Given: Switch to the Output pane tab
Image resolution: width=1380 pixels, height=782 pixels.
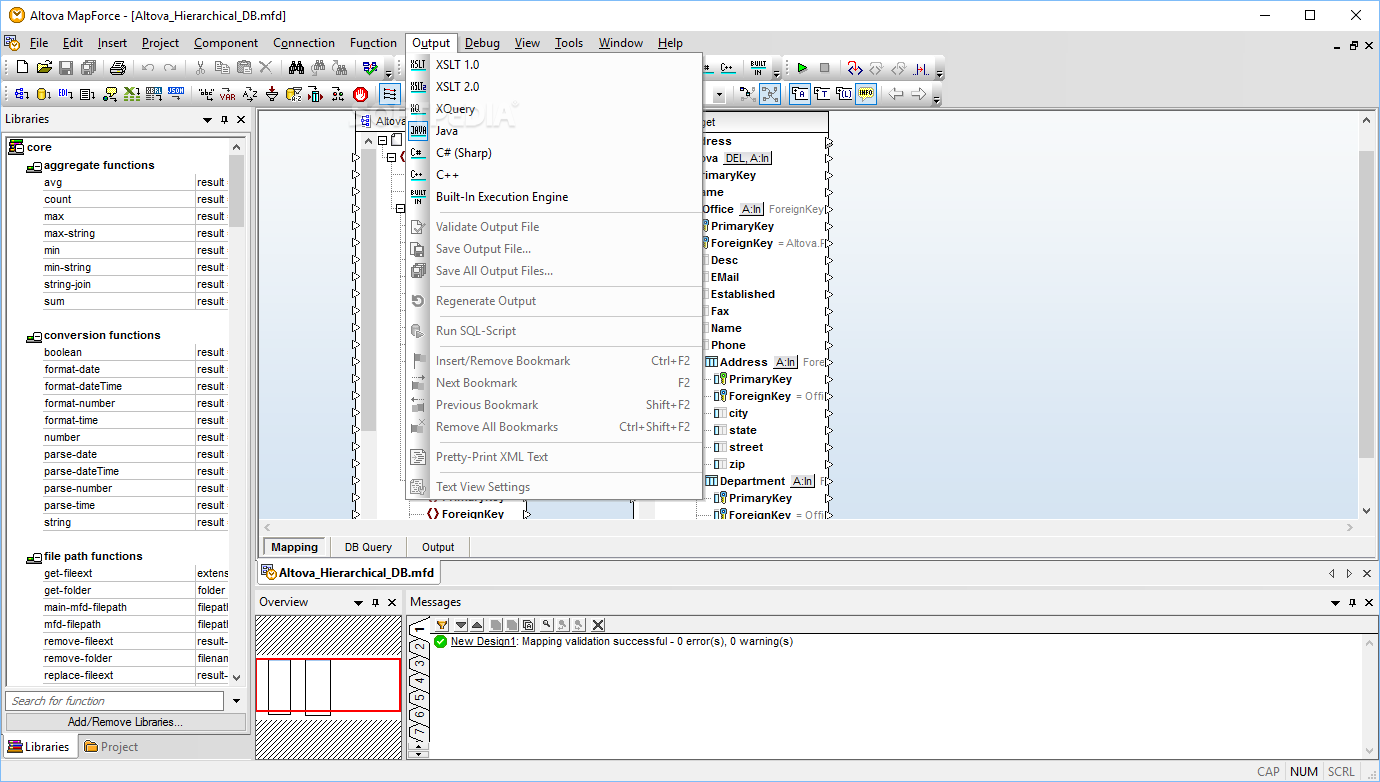Looking at the screenshot, I should (x=438, y=547).
